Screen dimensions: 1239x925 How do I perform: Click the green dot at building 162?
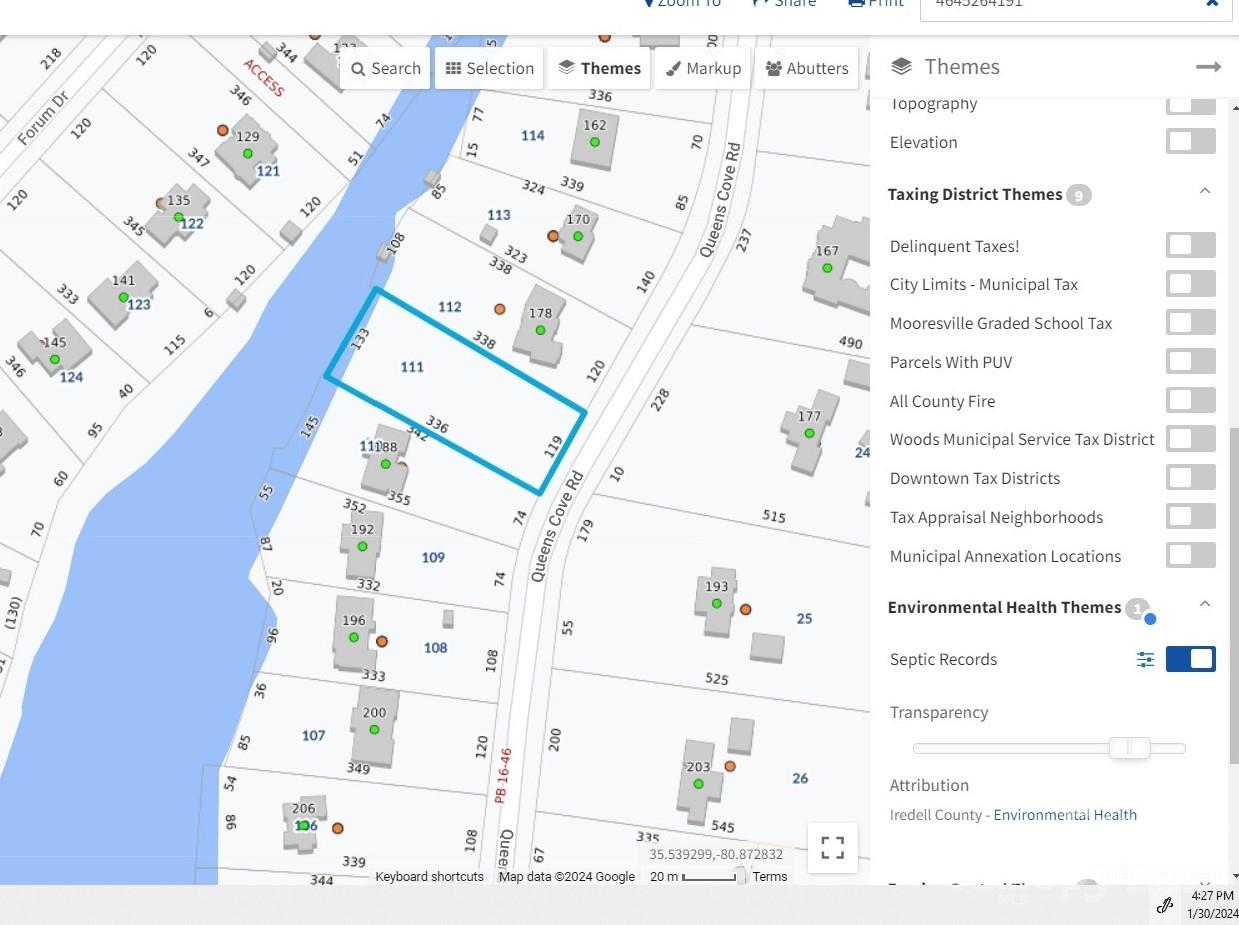(x=594, y=142)
